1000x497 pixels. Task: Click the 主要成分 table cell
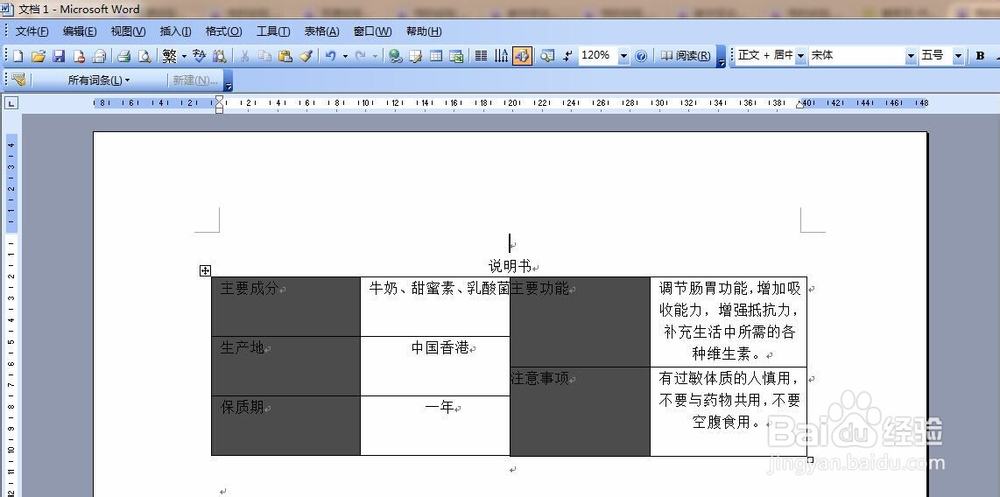(x=286, y=306)
